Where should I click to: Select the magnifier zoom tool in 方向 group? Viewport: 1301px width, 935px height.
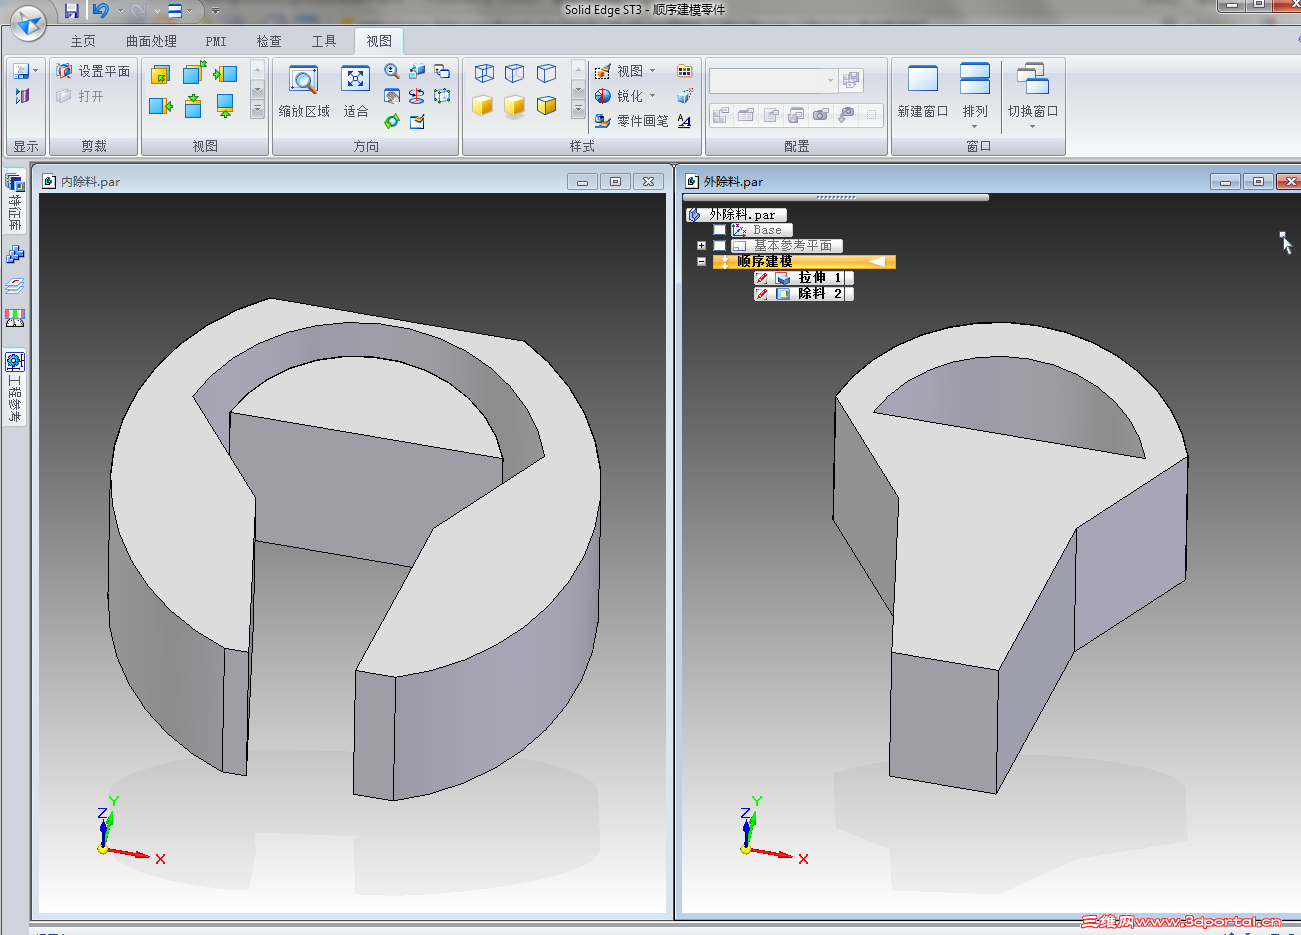tap(392, 72)
